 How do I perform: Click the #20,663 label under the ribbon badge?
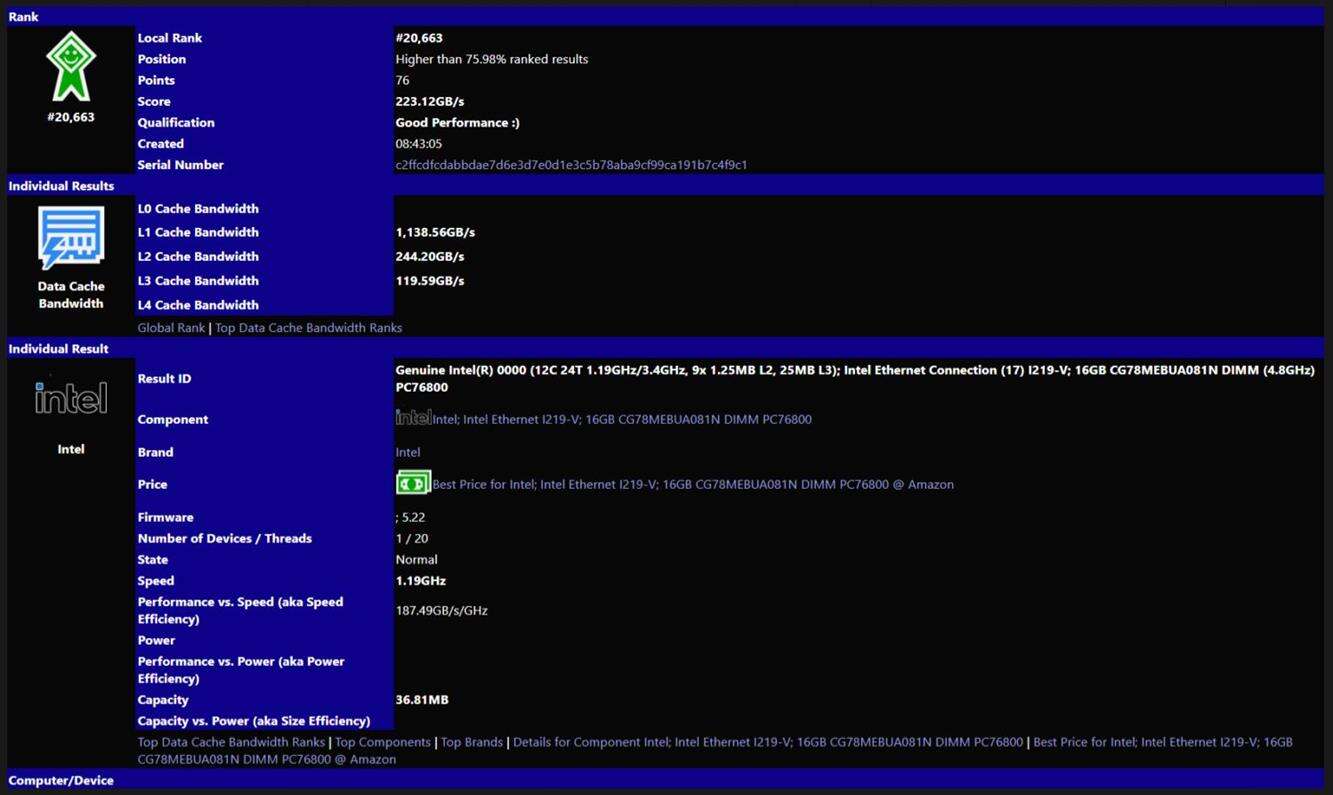(x=71, y=117)
